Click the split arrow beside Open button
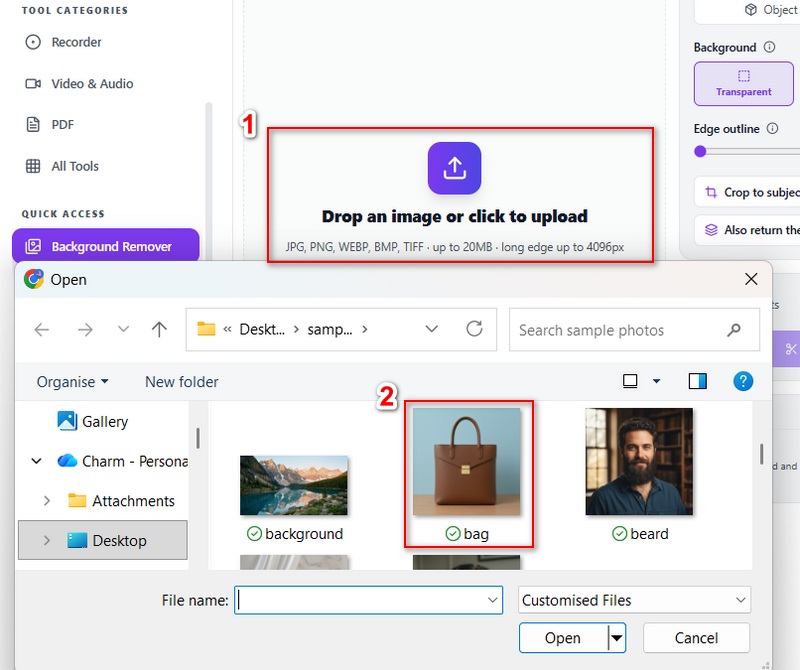This screenshot has width=800, height=670. tap(617, 638)
